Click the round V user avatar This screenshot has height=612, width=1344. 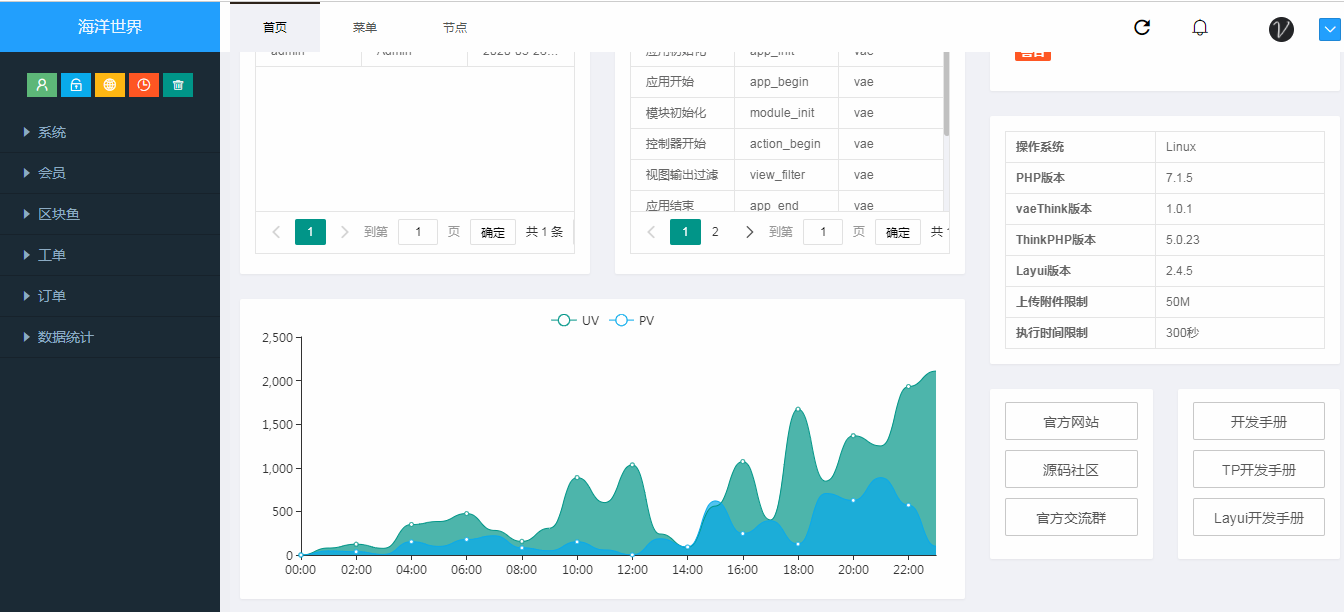point(1281,29)
